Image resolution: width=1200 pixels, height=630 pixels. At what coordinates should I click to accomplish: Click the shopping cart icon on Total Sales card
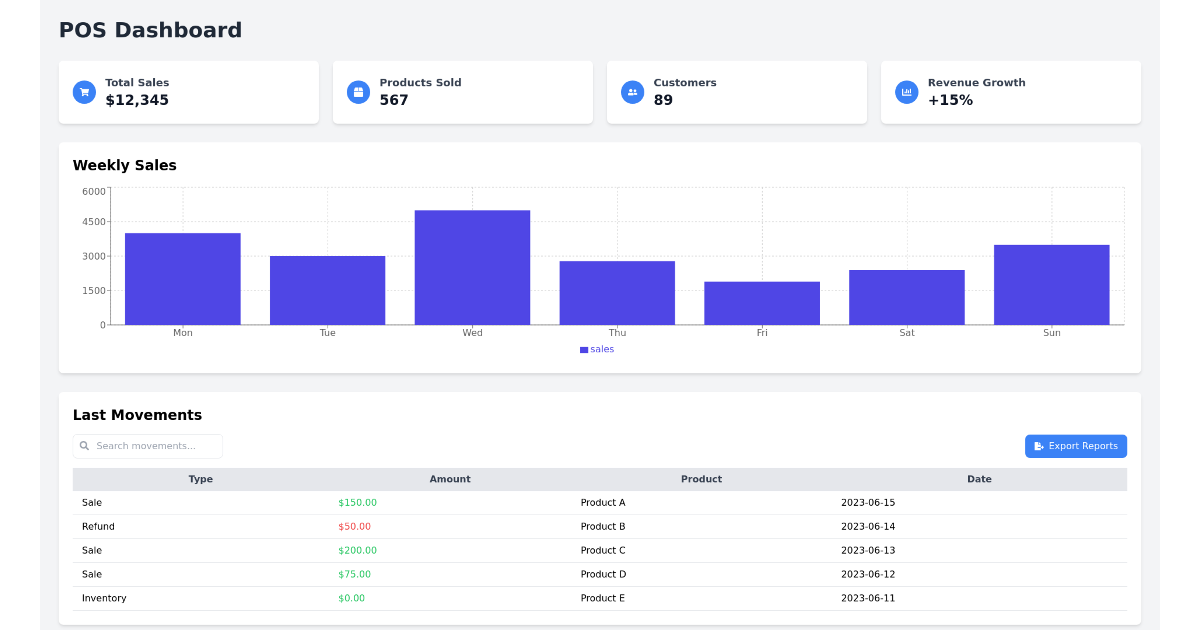tap(84, 91)
